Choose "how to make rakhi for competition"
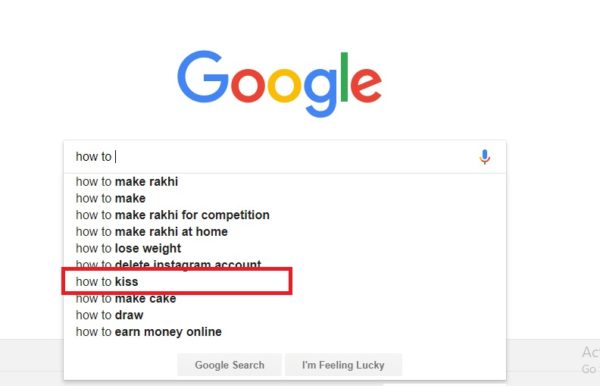Viewport: 600px width, 386px height. click(285, 215)
